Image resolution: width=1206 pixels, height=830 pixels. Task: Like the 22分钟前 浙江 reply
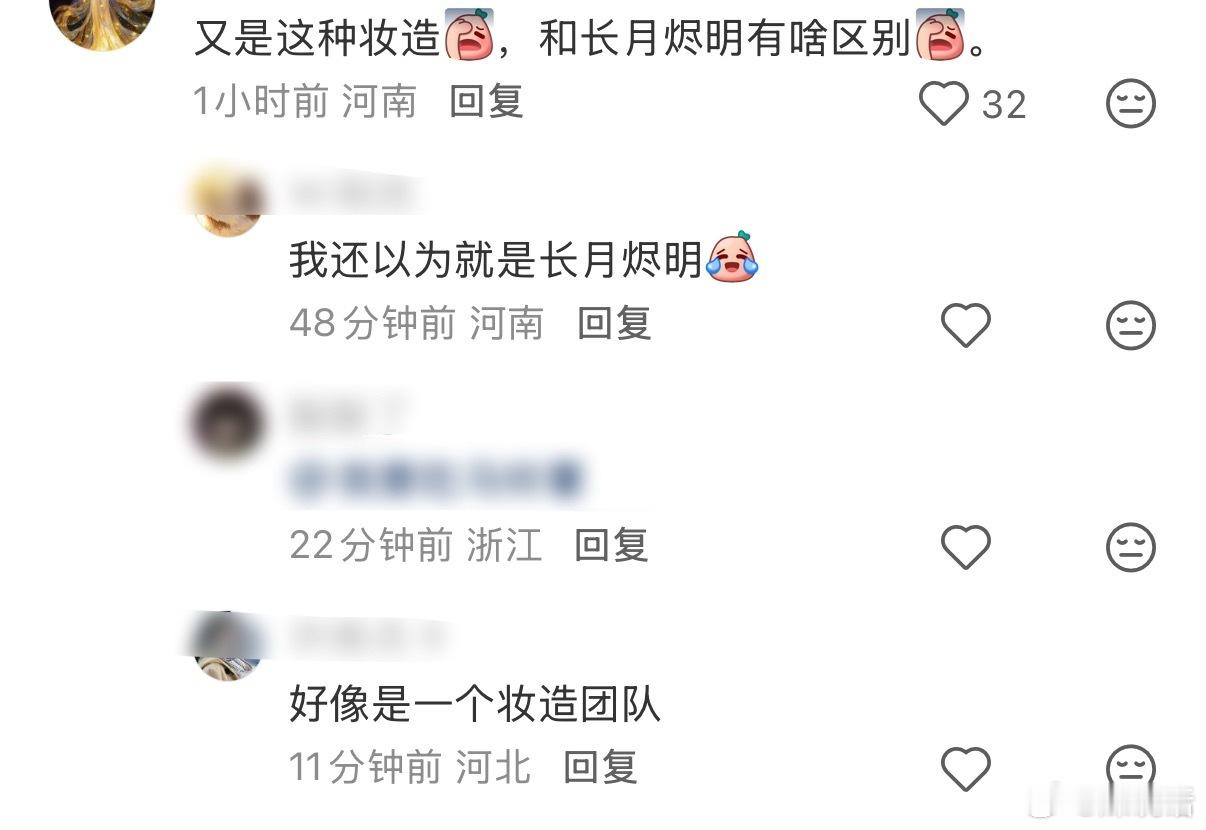966,547
